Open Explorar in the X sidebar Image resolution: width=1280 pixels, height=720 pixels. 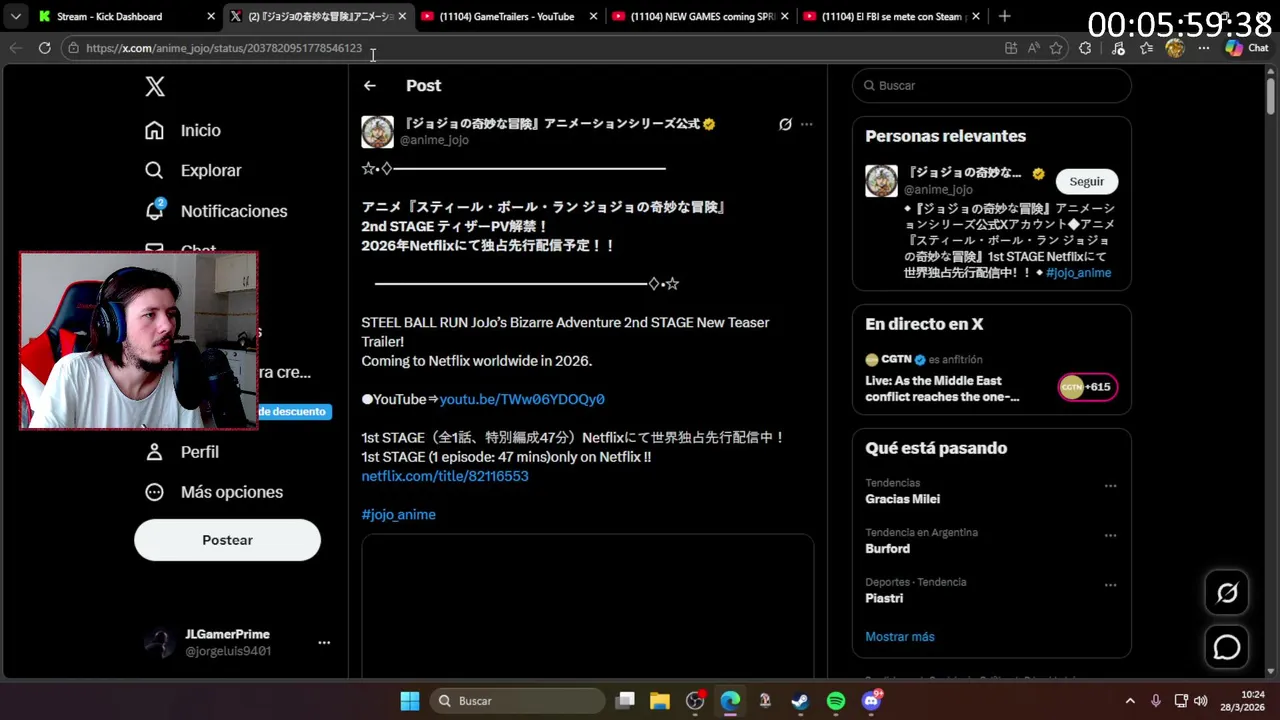(x=193, y=170)
